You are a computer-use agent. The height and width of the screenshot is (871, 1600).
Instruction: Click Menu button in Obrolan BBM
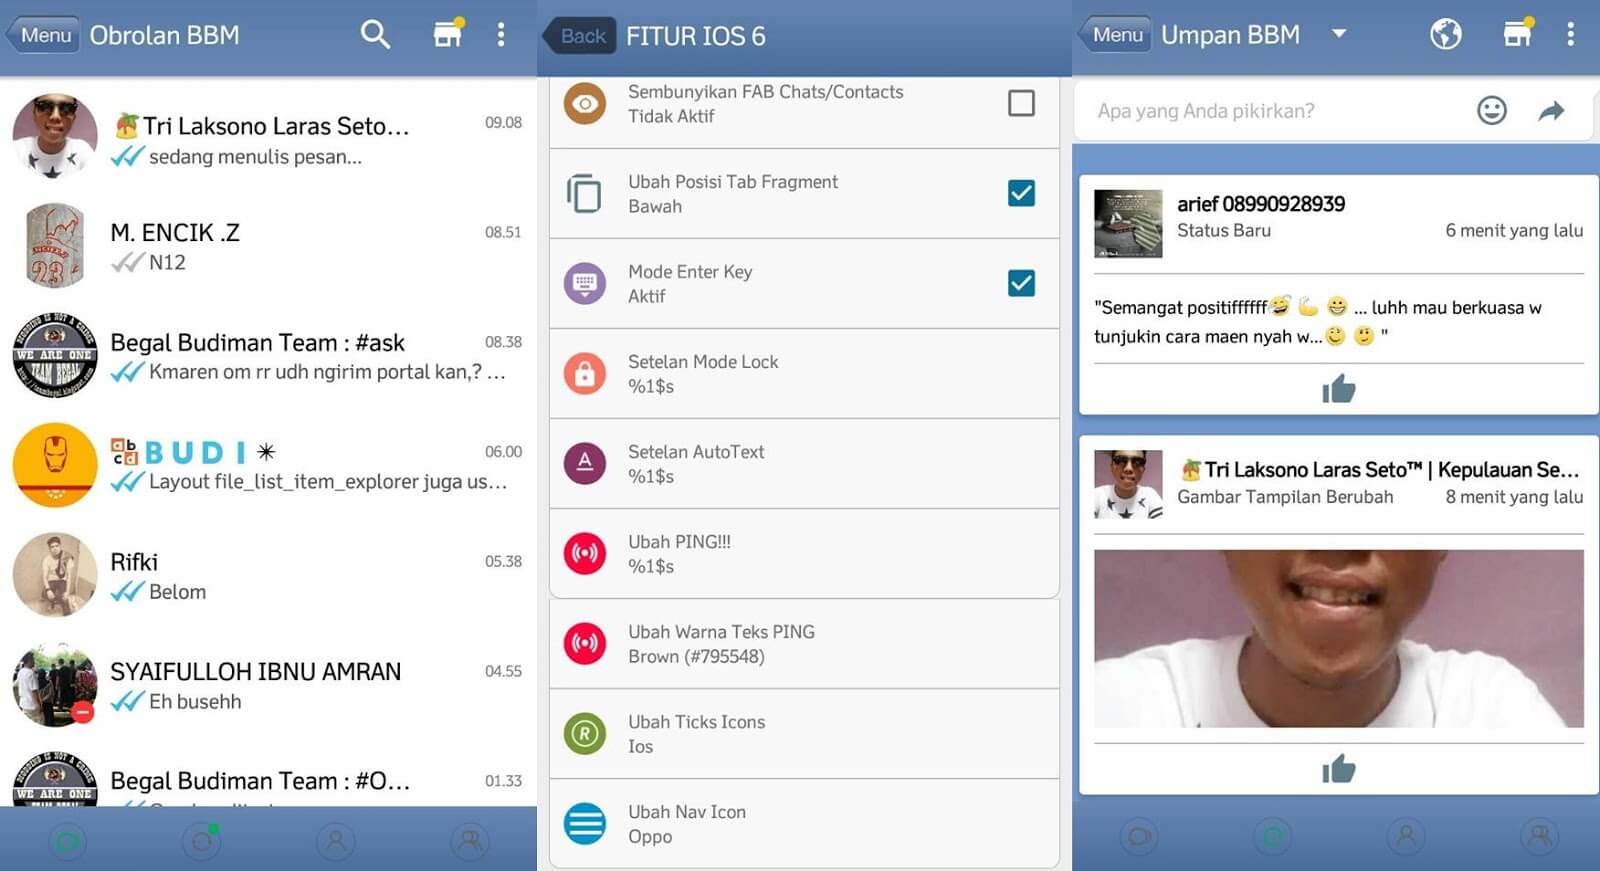[x=45, y=35]
